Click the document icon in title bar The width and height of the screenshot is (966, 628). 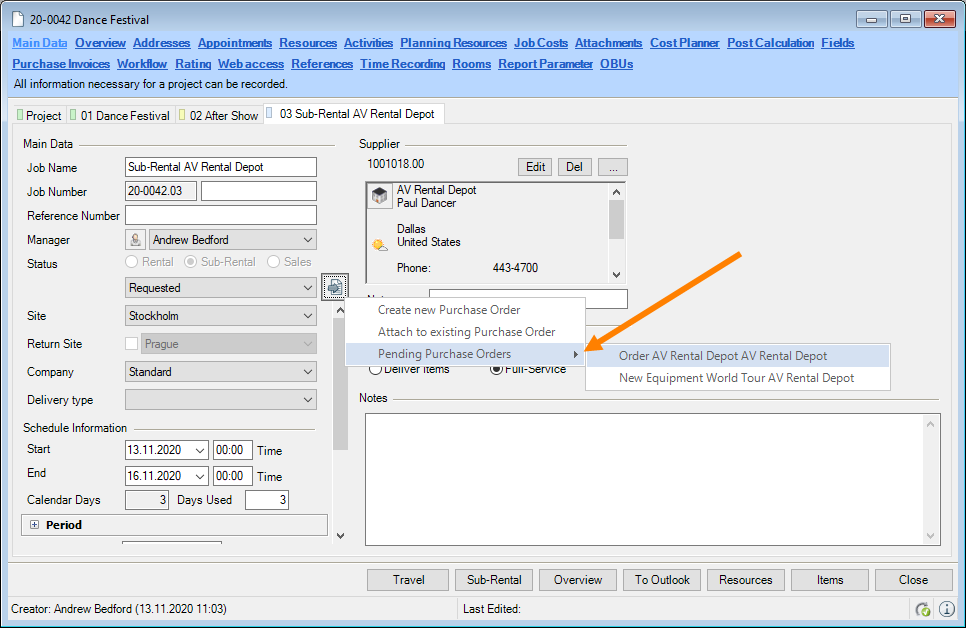pos(19,19)
